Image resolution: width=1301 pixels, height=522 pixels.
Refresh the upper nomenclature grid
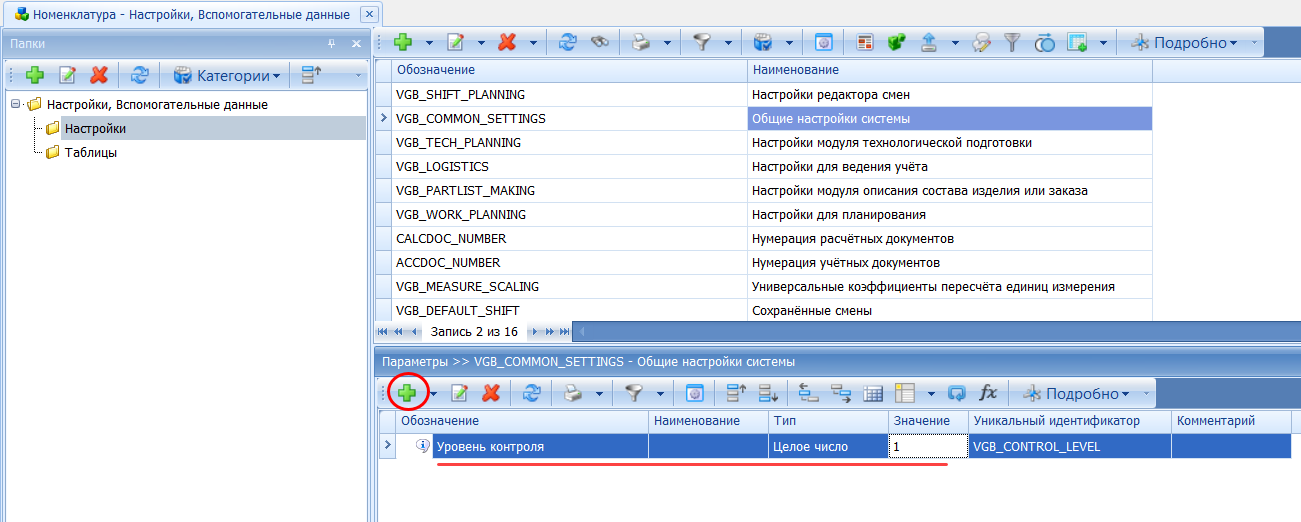tap(568, 43)
